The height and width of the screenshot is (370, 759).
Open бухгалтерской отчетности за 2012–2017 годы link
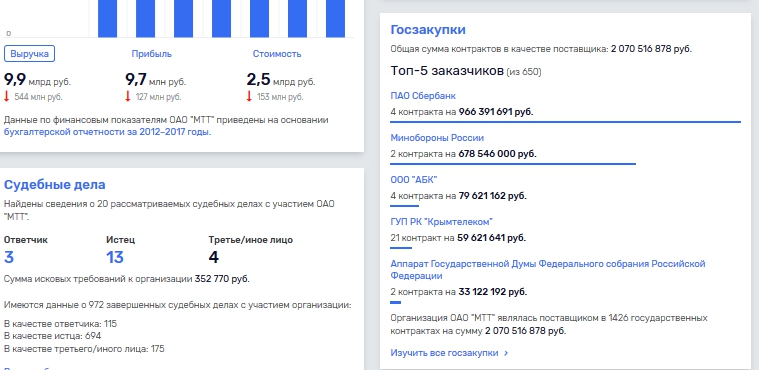pos(107,132)
